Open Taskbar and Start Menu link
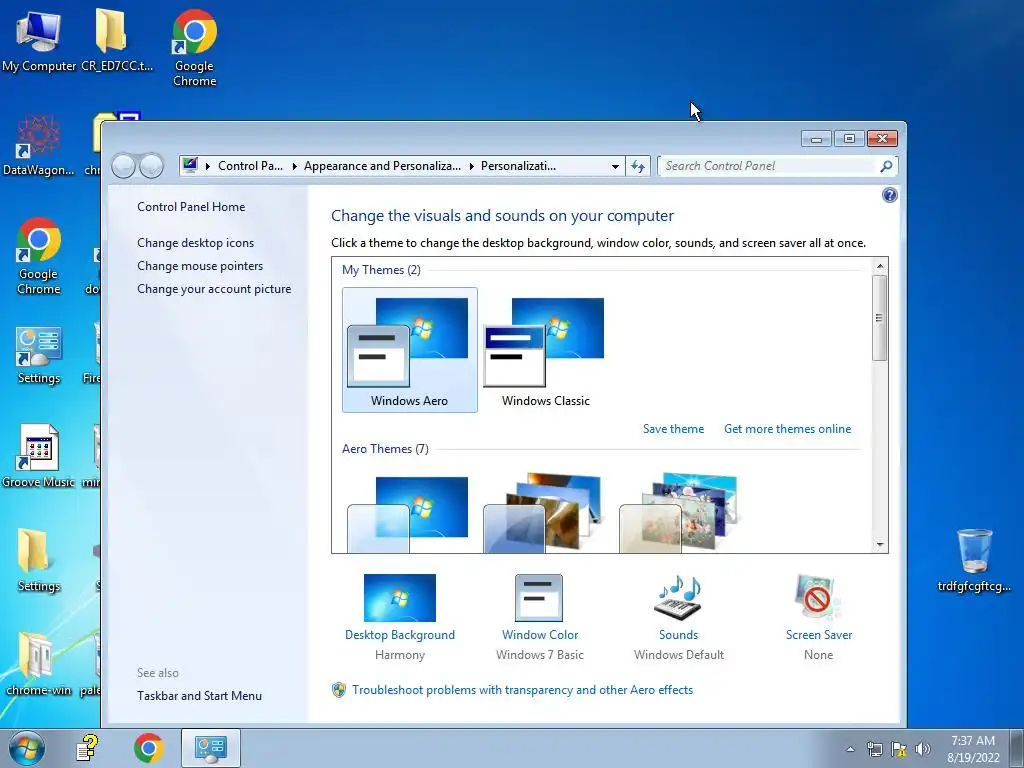The width and height of the screenshot is (1024, 768). [x=199, y=696]
